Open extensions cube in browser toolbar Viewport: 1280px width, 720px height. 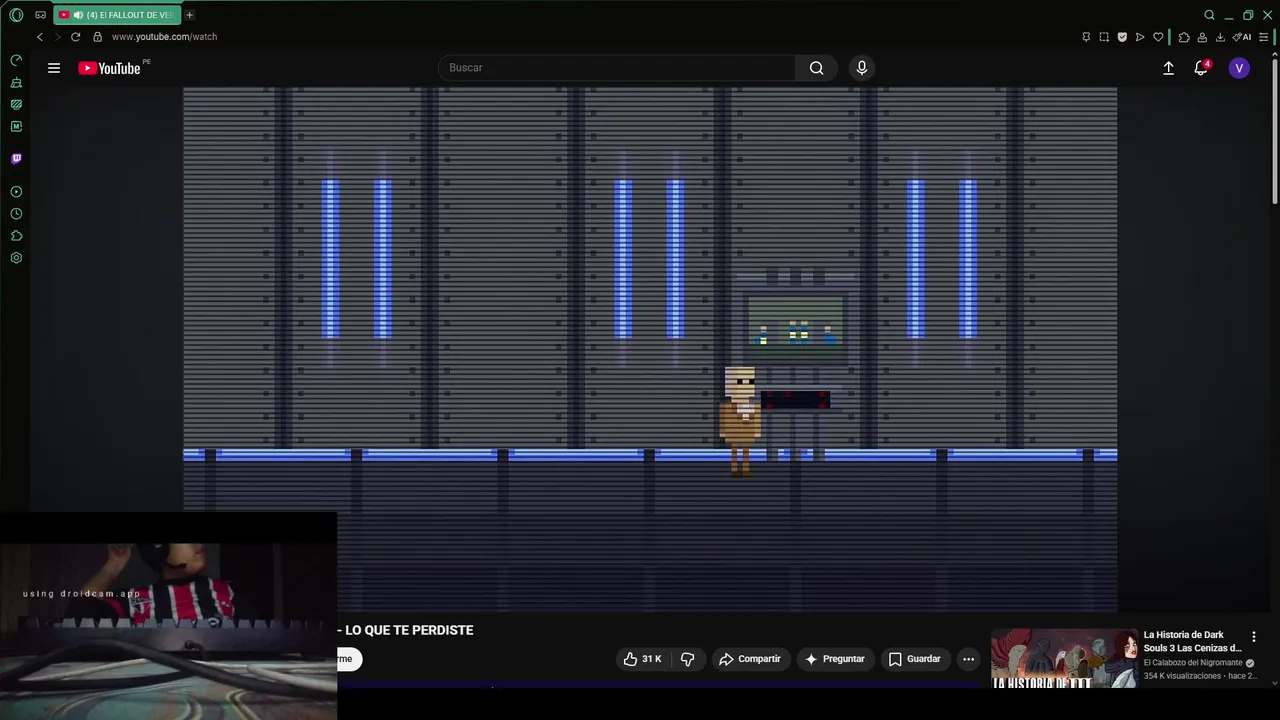1184,37
